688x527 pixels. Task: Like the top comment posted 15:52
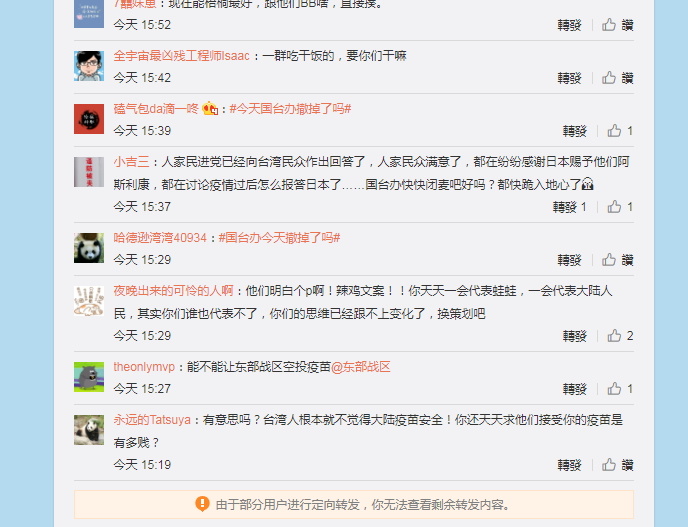click(x=617, y=25)
